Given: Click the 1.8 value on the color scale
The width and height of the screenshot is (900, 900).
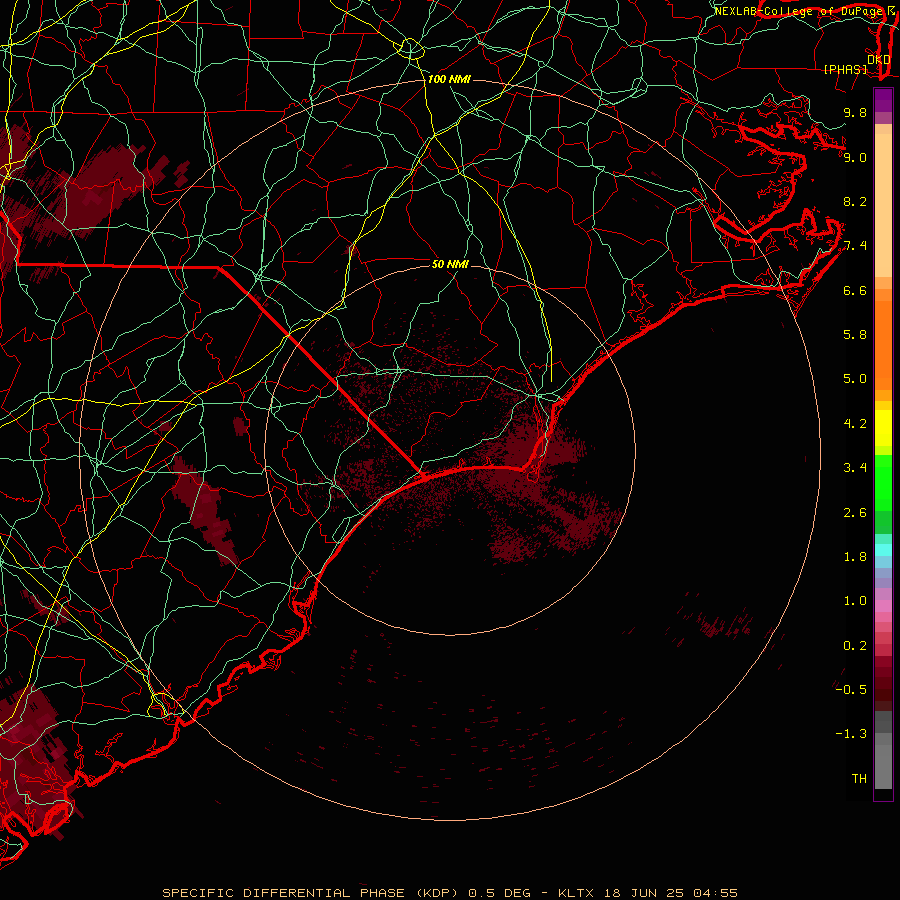Looking at the screenshot, I should [x=855, y=557].
